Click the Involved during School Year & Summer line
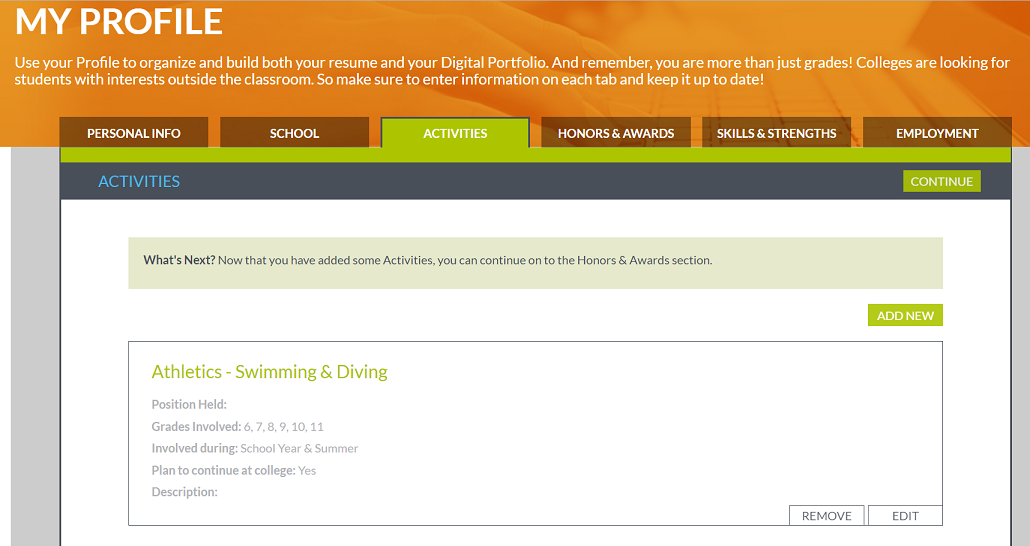The width and height of the screenshot is (1030, 546). tap(254, 449)
